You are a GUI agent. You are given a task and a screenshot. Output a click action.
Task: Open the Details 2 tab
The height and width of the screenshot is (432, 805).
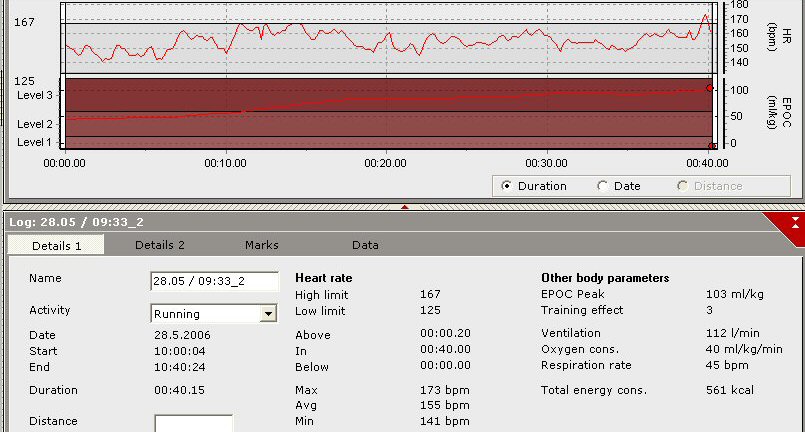pyautogui.click(x=160, y=245)
